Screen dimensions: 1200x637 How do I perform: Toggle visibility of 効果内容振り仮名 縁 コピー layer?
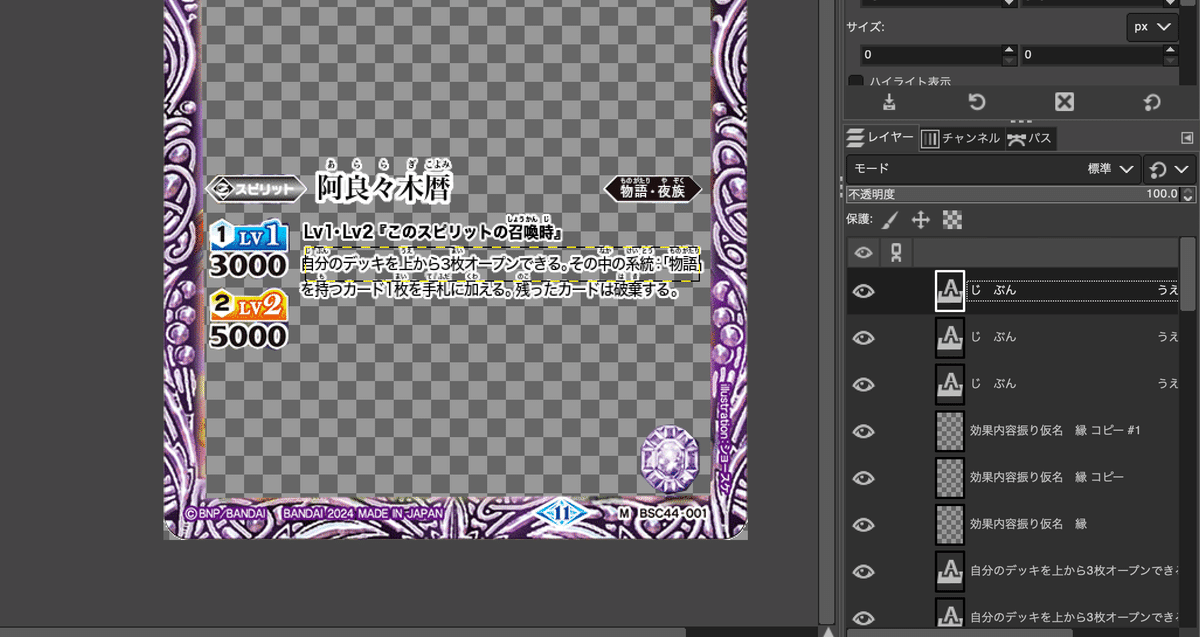click(x=863, y=477)
